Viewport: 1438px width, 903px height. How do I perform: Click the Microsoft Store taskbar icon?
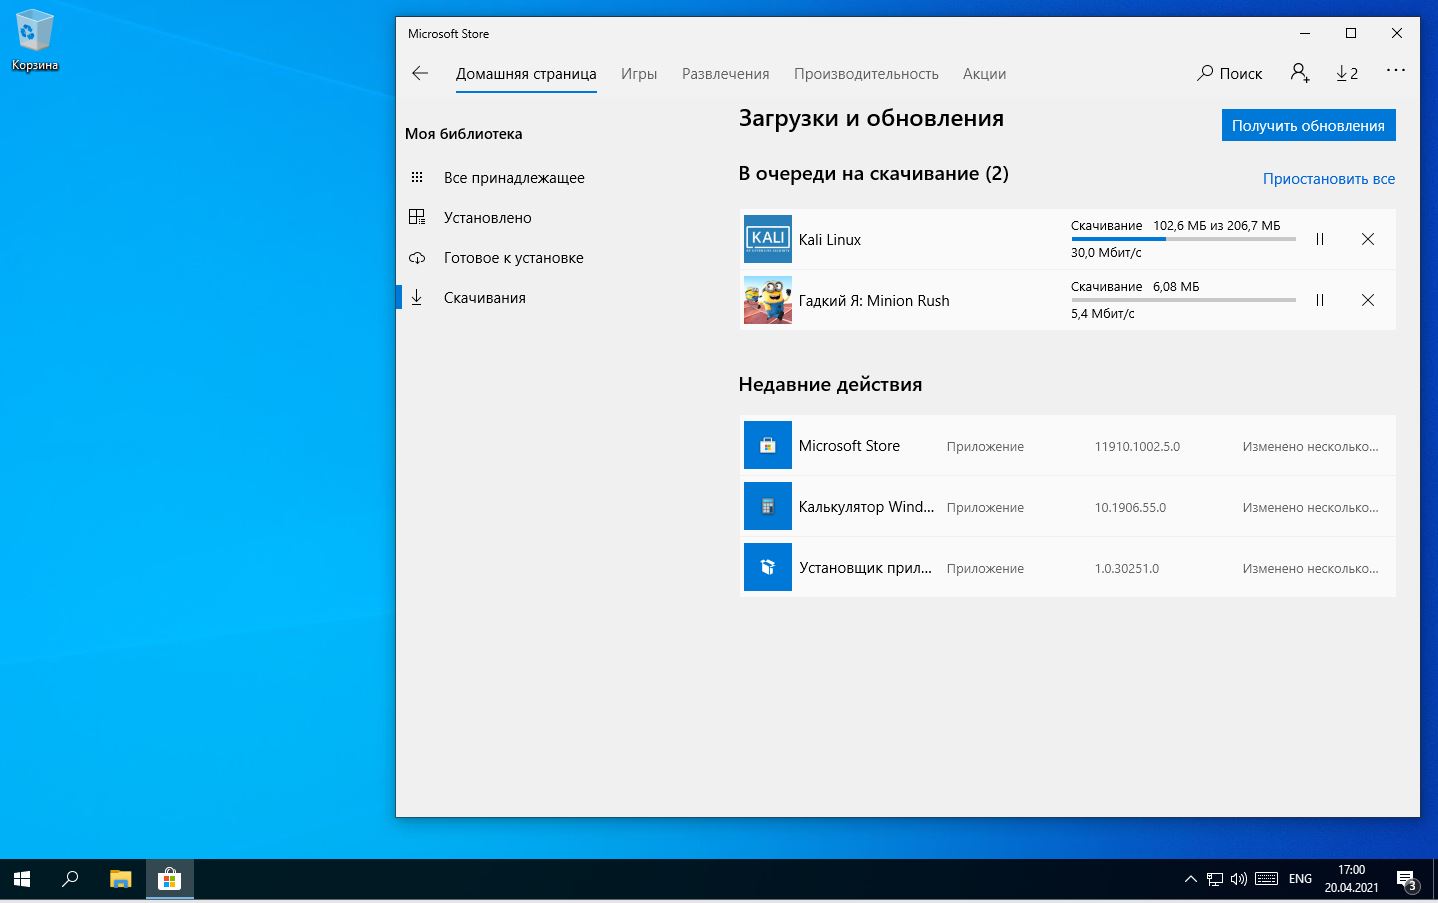[169, 879]
